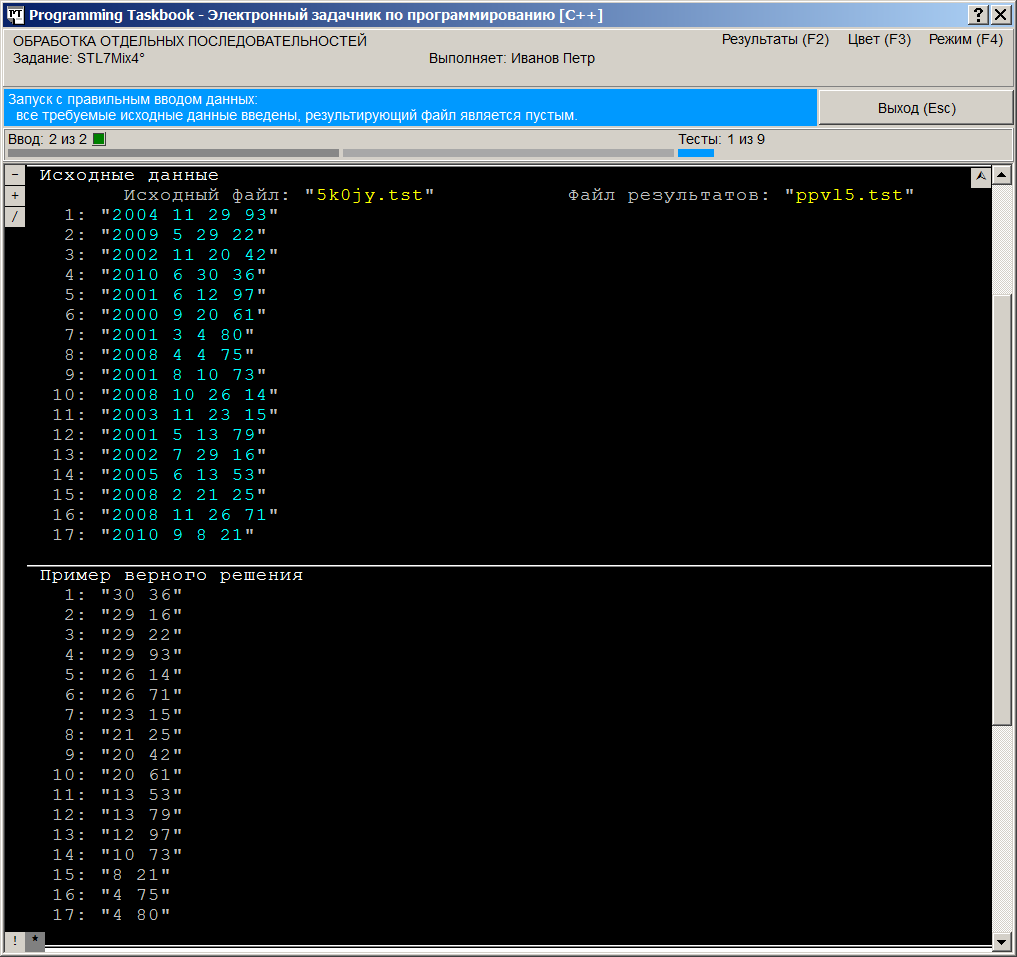Click the exclamation mark button at the bottom
This screenshot has height=957, width=1017.
(15, 940)
